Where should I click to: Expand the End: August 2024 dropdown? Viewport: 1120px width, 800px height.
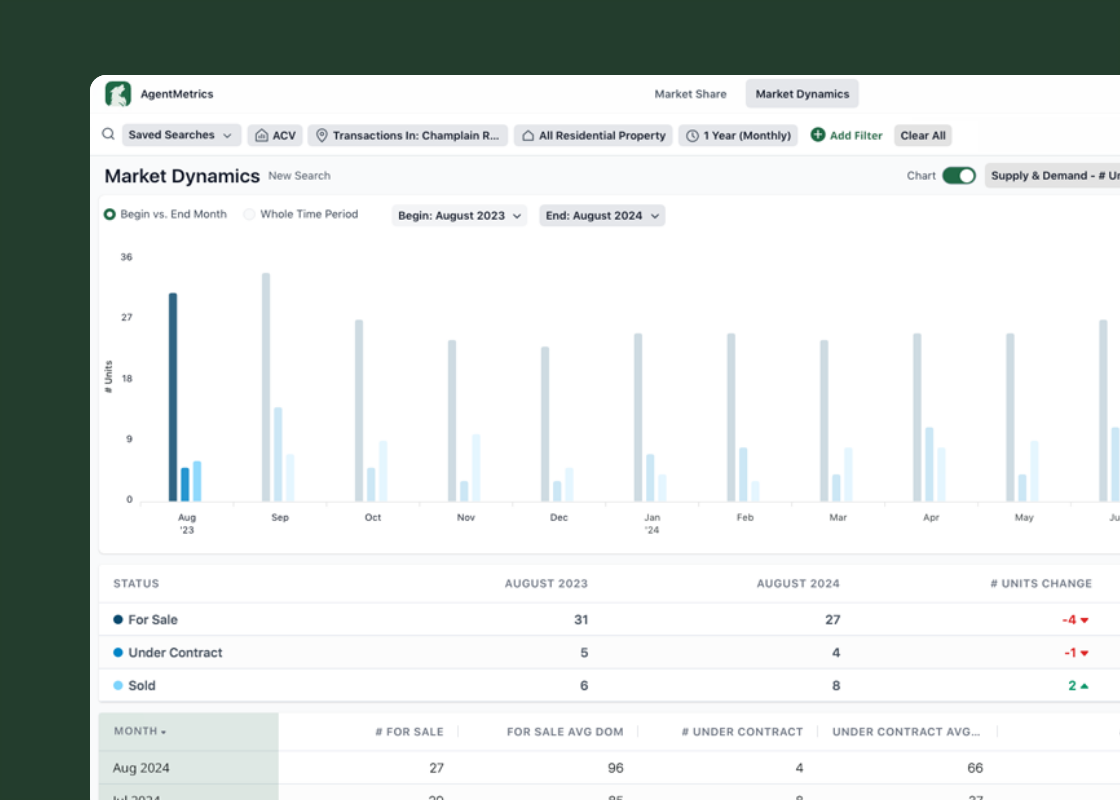click(x=602, y=215)
